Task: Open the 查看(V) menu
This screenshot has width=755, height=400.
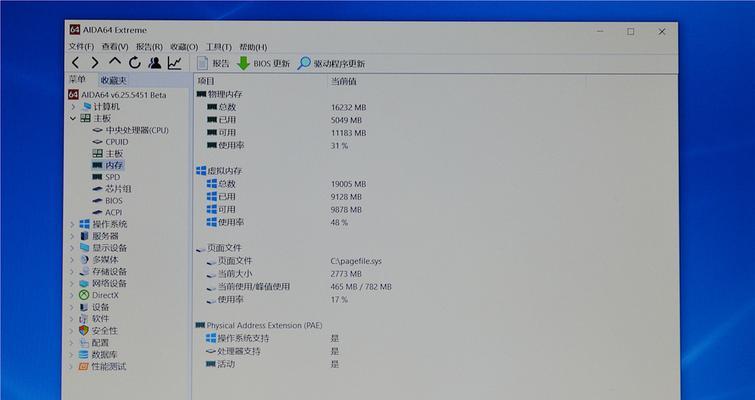Action: click(x=115, y=47)
